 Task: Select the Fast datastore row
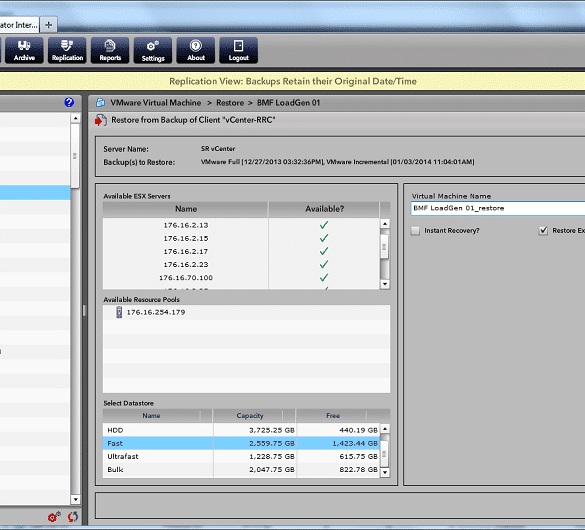click(241, 443)
